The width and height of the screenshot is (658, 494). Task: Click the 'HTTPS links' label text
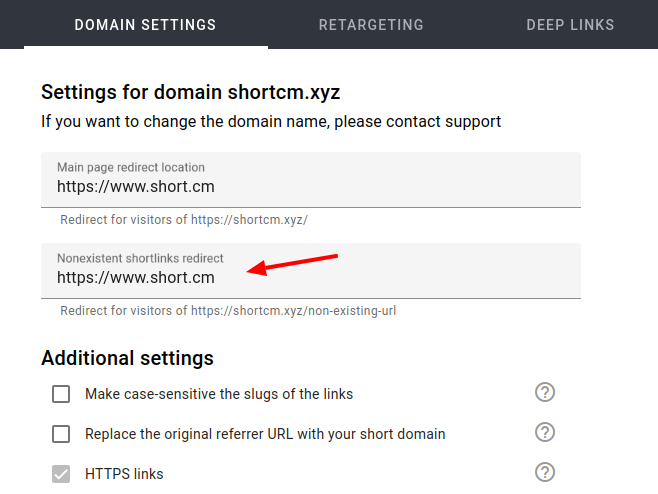coord(124,474)
